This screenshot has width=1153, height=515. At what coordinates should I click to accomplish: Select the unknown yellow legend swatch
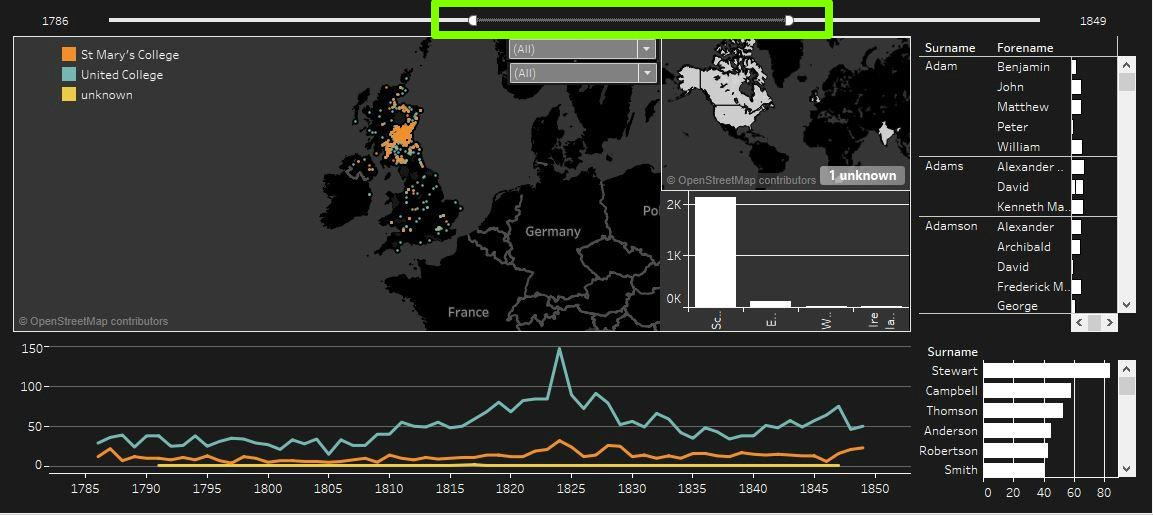[x=68, y=94]
